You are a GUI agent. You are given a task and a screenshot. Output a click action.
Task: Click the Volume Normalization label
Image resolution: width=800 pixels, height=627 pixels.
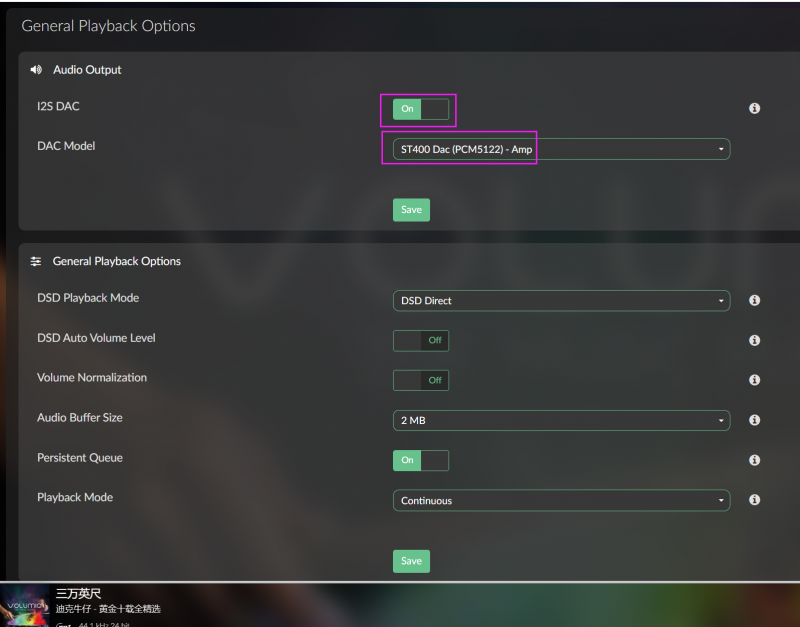click(x=92, y=378)
